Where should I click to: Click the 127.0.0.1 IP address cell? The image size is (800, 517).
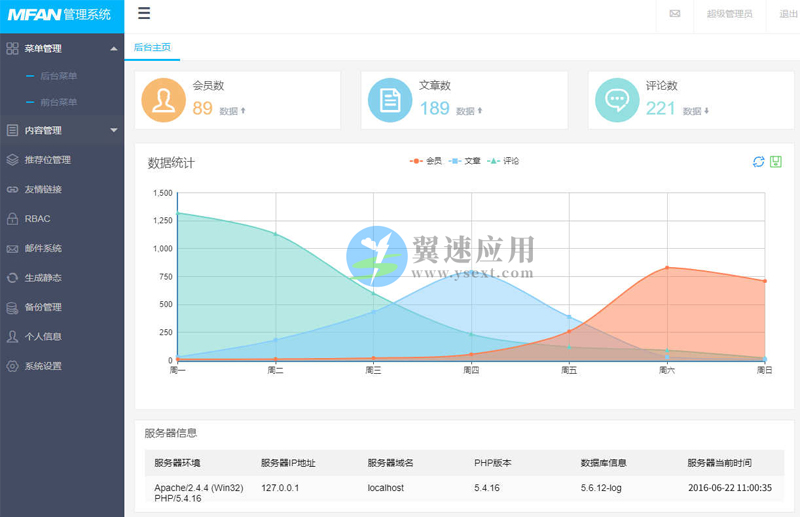click(x=280, y=488)
